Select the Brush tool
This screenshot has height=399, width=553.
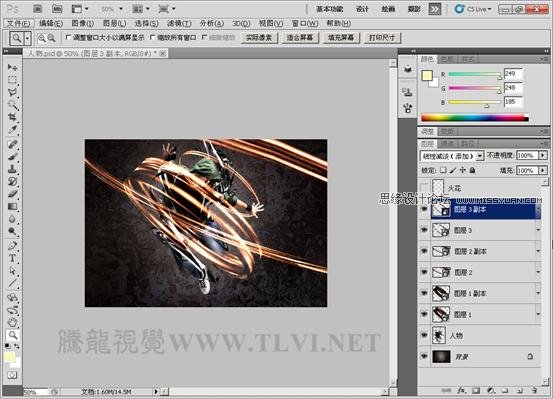[13, 156]
